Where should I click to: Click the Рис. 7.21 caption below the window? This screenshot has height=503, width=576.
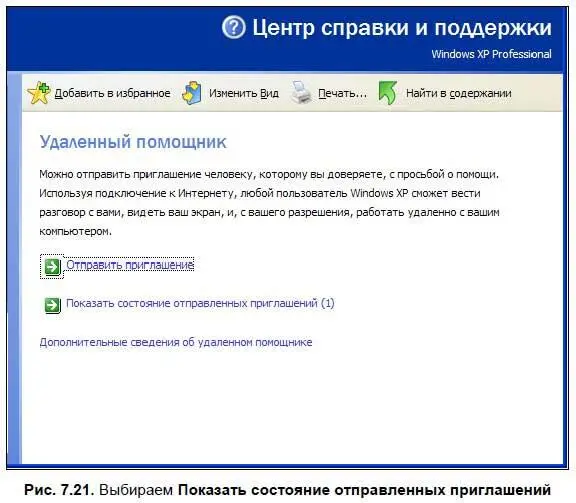pos(288,490)
